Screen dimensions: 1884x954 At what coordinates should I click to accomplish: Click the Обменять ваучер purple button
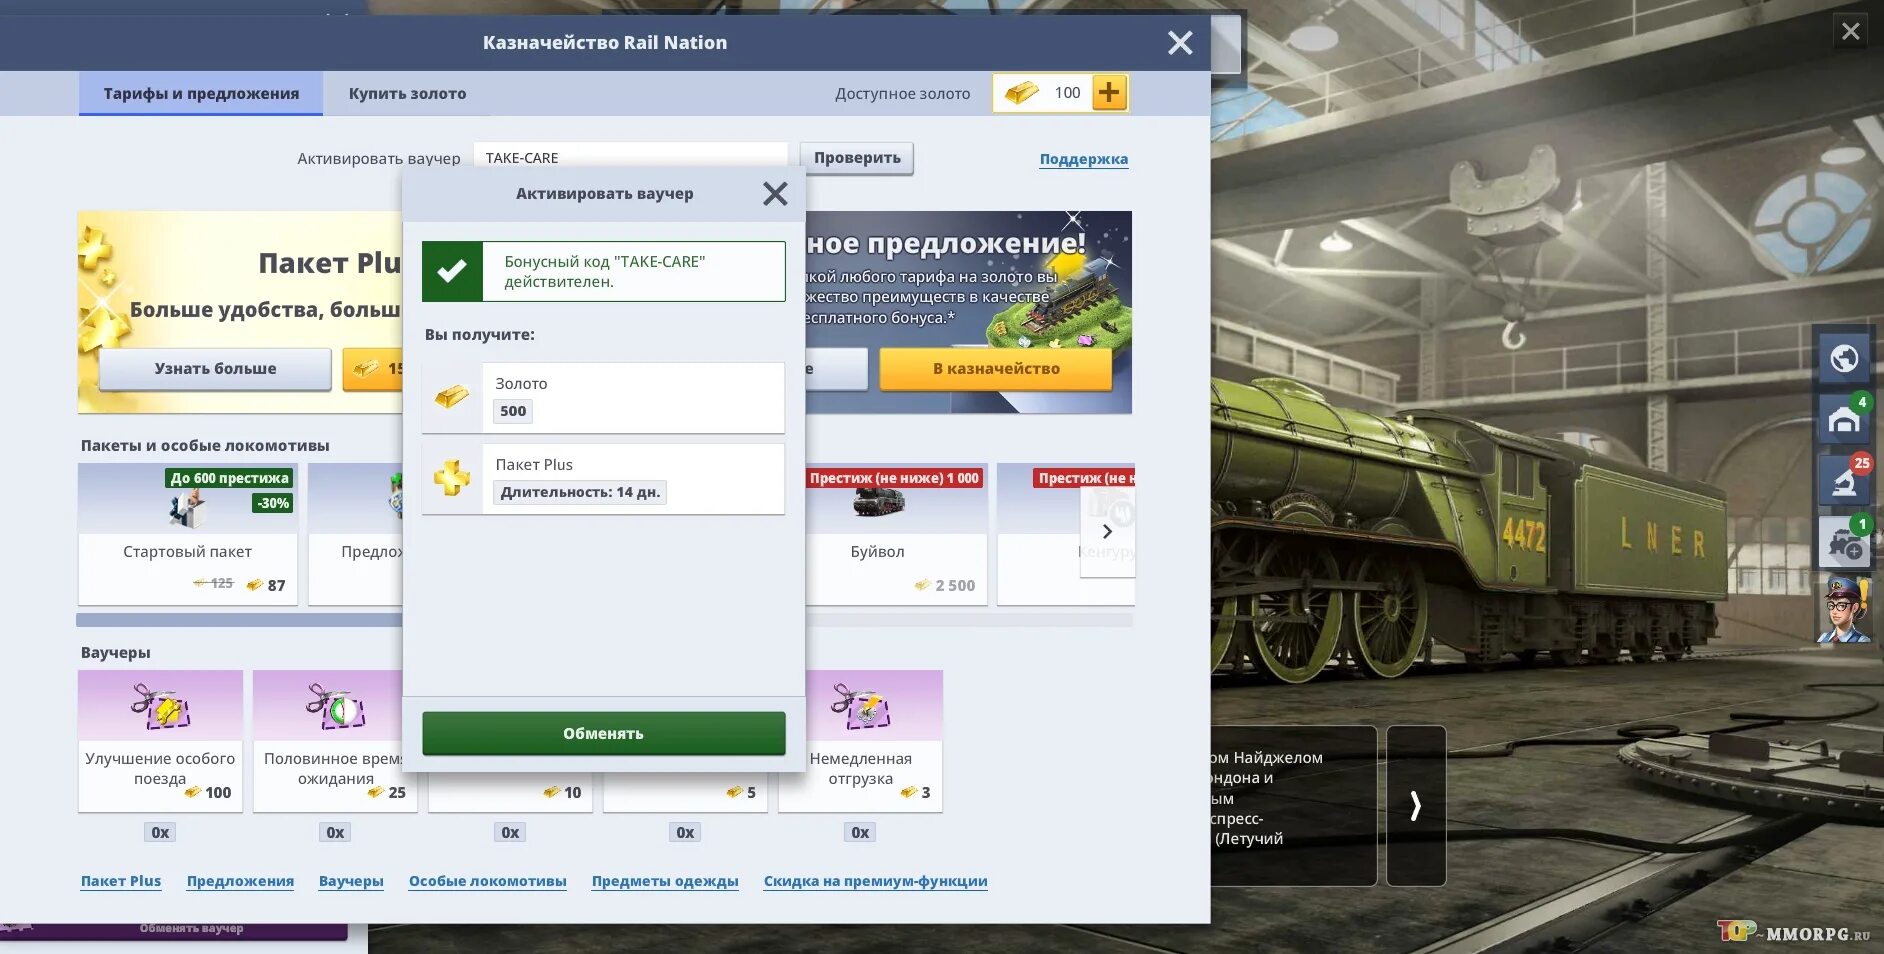[174, 929]
